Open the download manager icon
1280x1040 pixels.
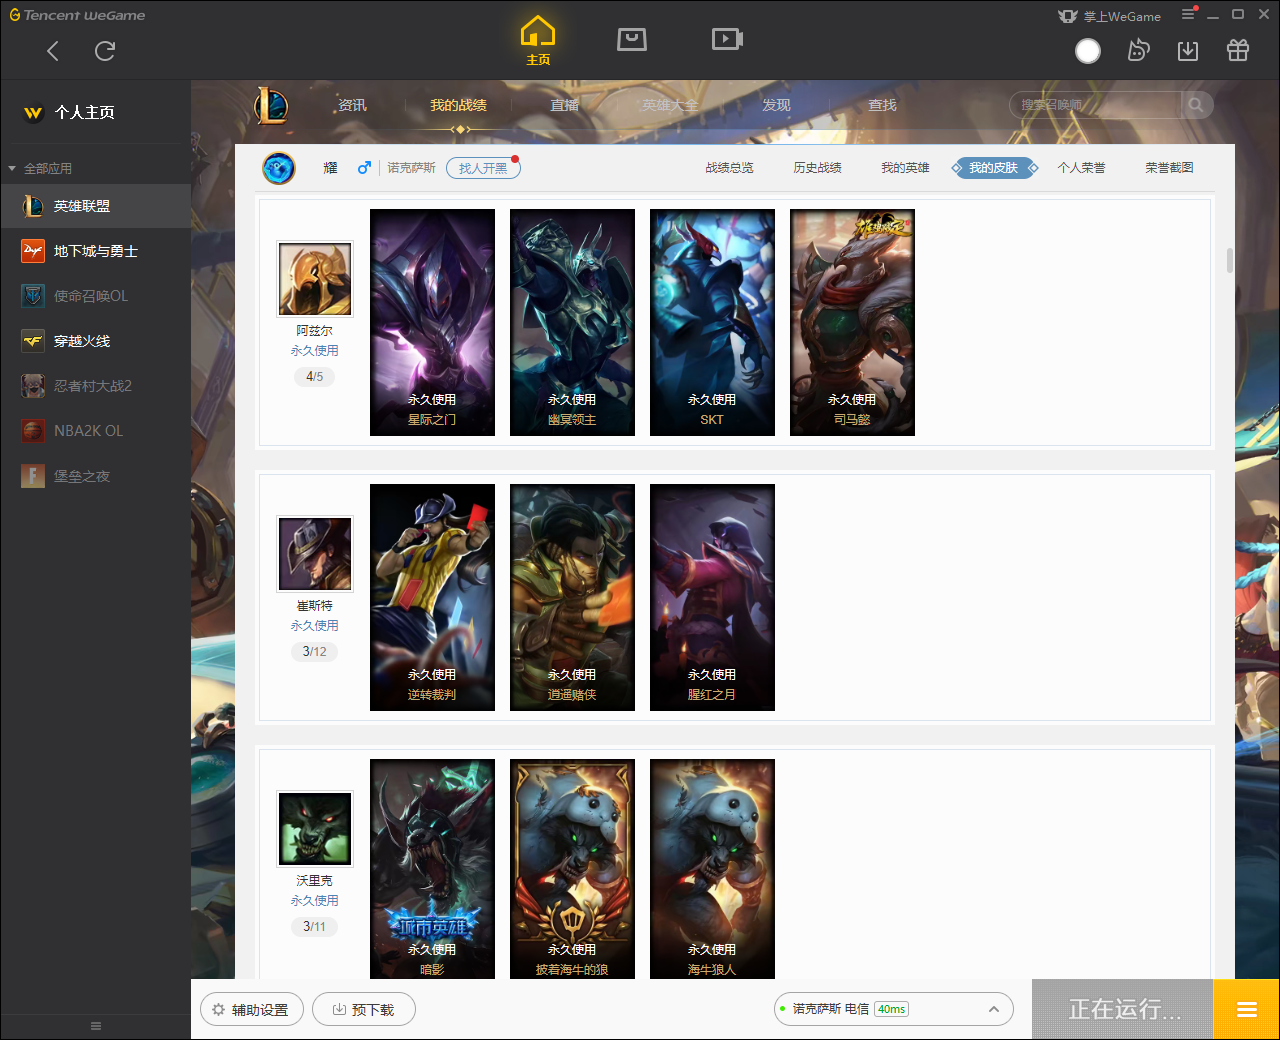click(1188, 51)
